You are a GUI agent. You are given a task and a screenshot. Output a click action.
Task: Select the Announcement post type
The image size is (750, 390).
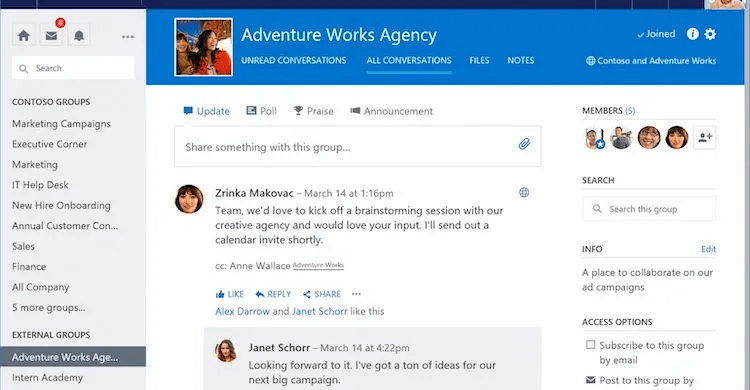click(x=391, y=111)
